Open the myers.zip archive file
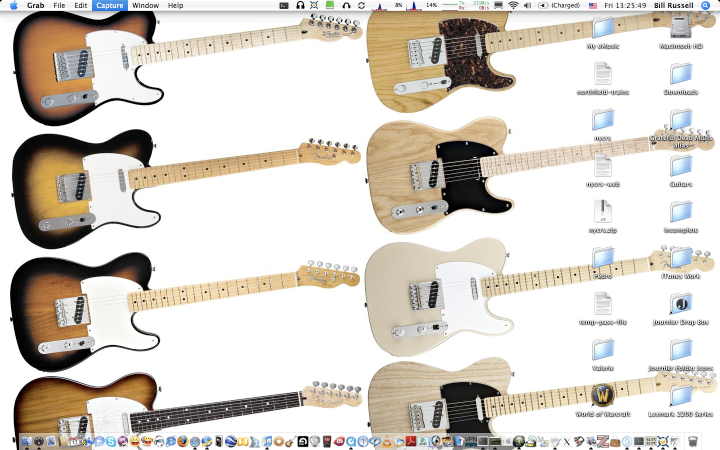The height and width of the screenshot is (450, 720). pos(602,211)
